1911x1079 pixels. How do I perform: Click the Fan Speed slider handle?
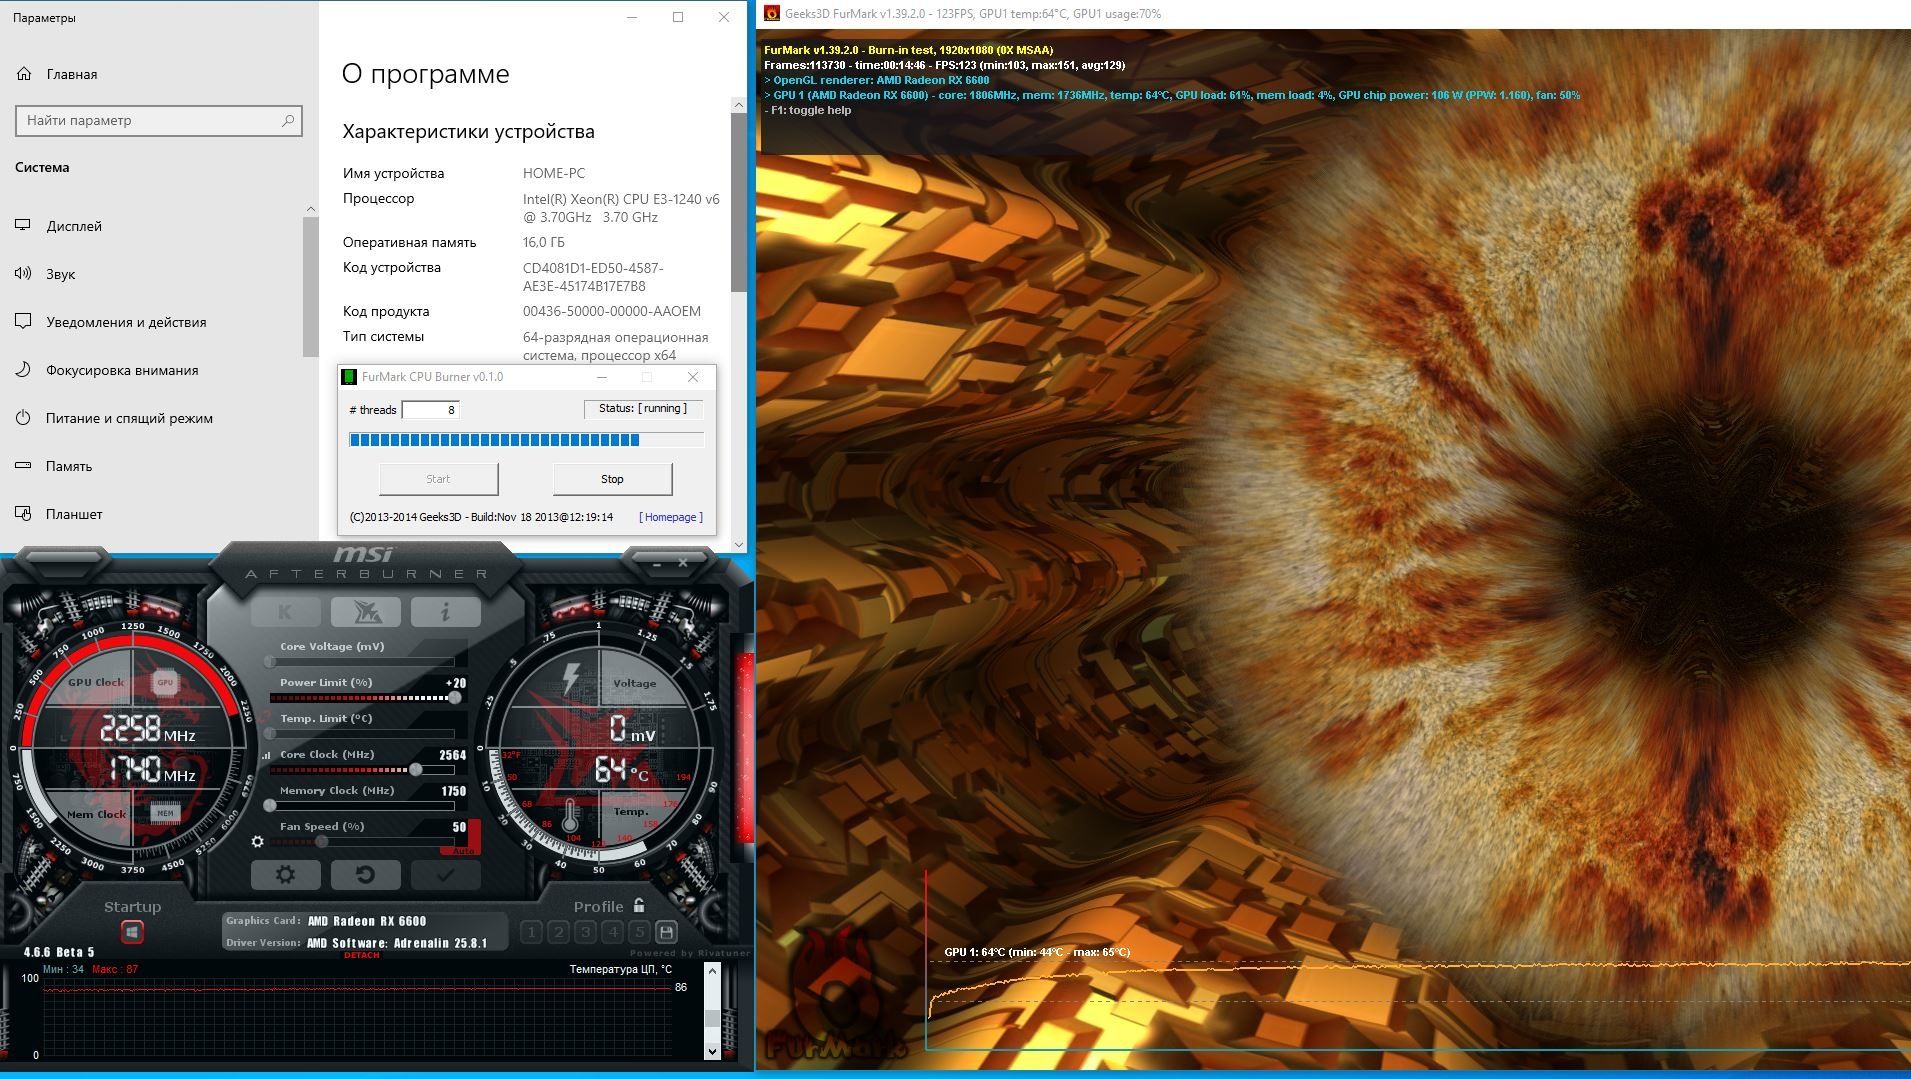tap(322, 842)
